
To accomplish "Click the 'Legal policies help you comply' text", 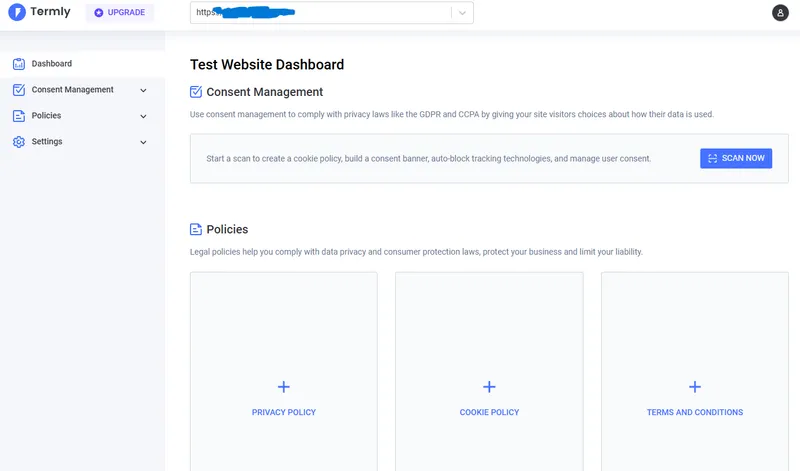I will coord(416,252).
